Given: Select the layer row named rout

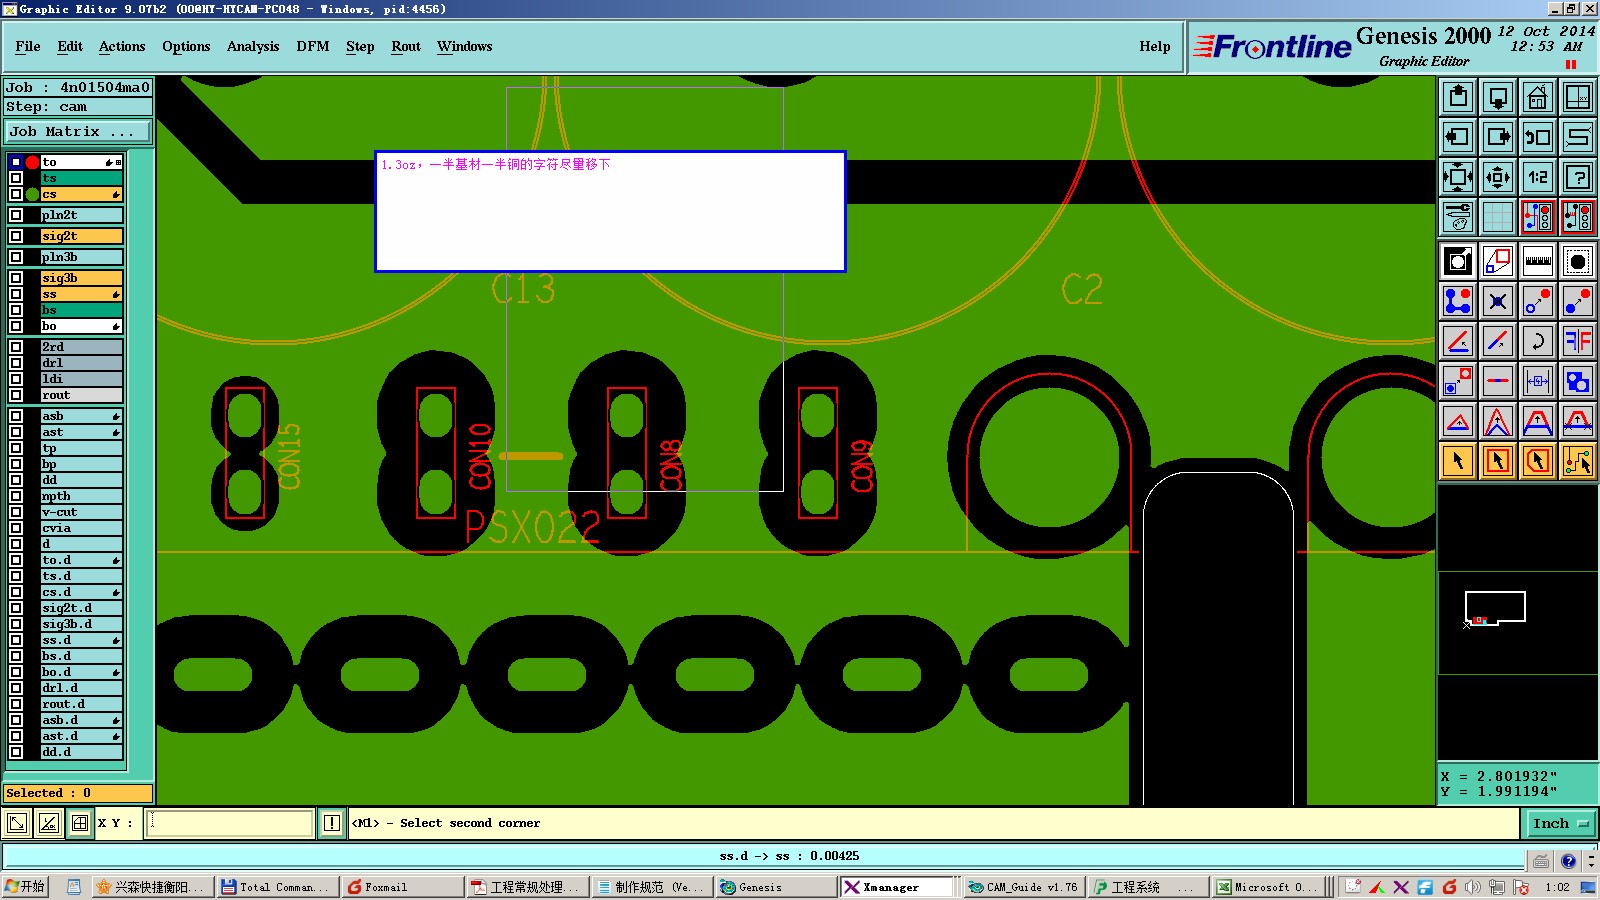Looking at the screenshot, I should pyautogui.click(x=81, y=395).
